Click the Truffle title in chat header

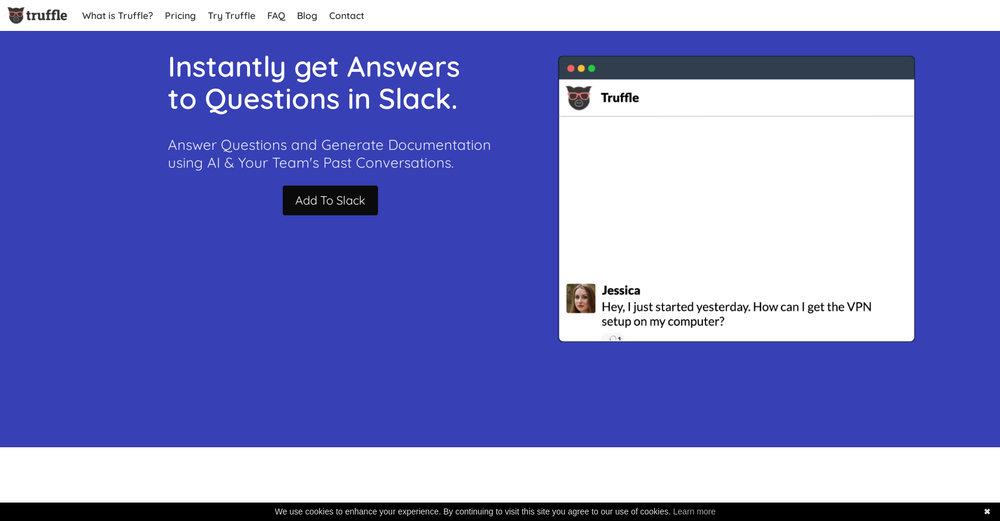point(620,98)
